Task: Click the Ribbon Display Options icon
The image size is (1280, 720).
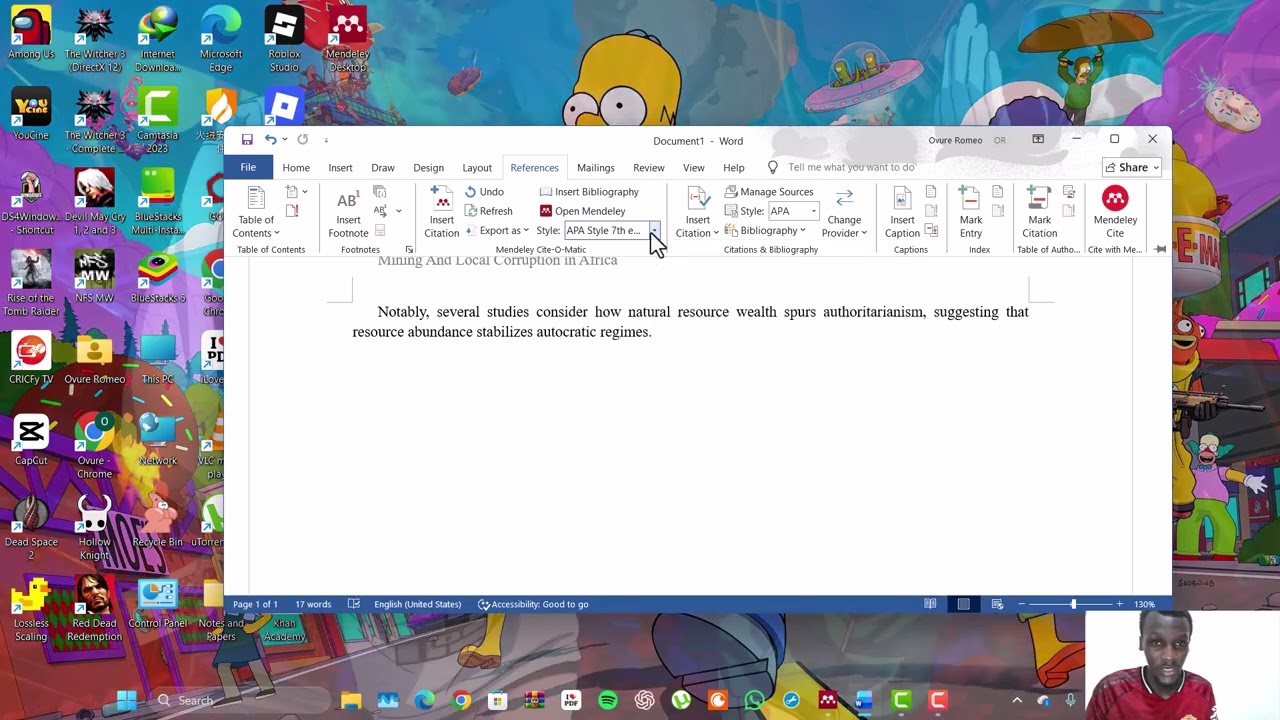Action: 1038,139
